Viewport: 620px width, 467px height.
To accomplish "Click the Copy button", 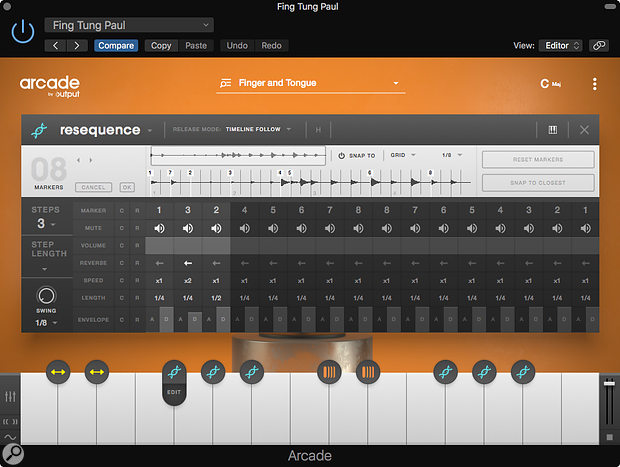I will (161, 45).
